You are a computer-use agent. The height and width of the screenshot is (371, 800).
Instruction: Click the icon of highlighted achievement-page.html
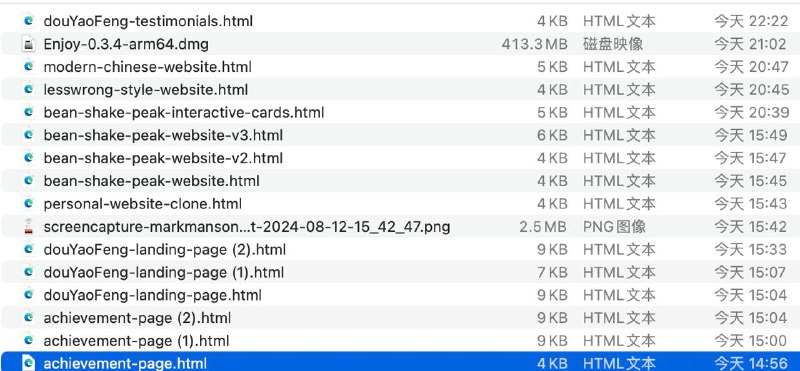[x=29, y=363]
